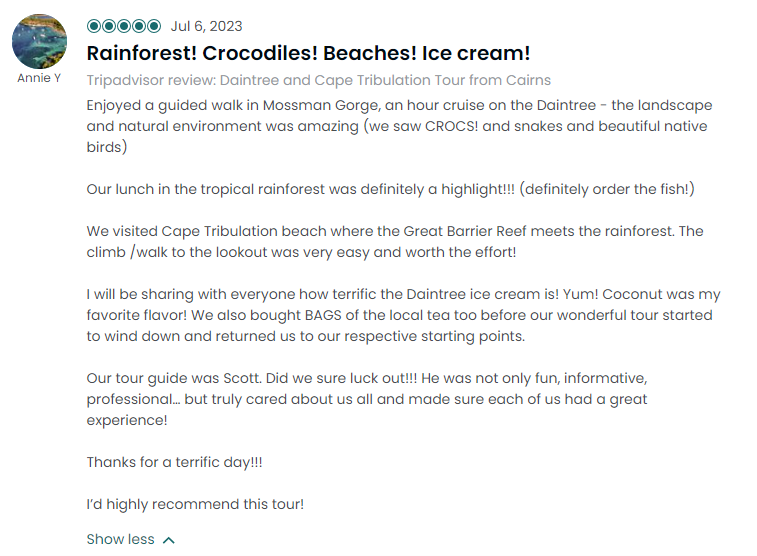Click the fourth rating bubble

(139, 26)
